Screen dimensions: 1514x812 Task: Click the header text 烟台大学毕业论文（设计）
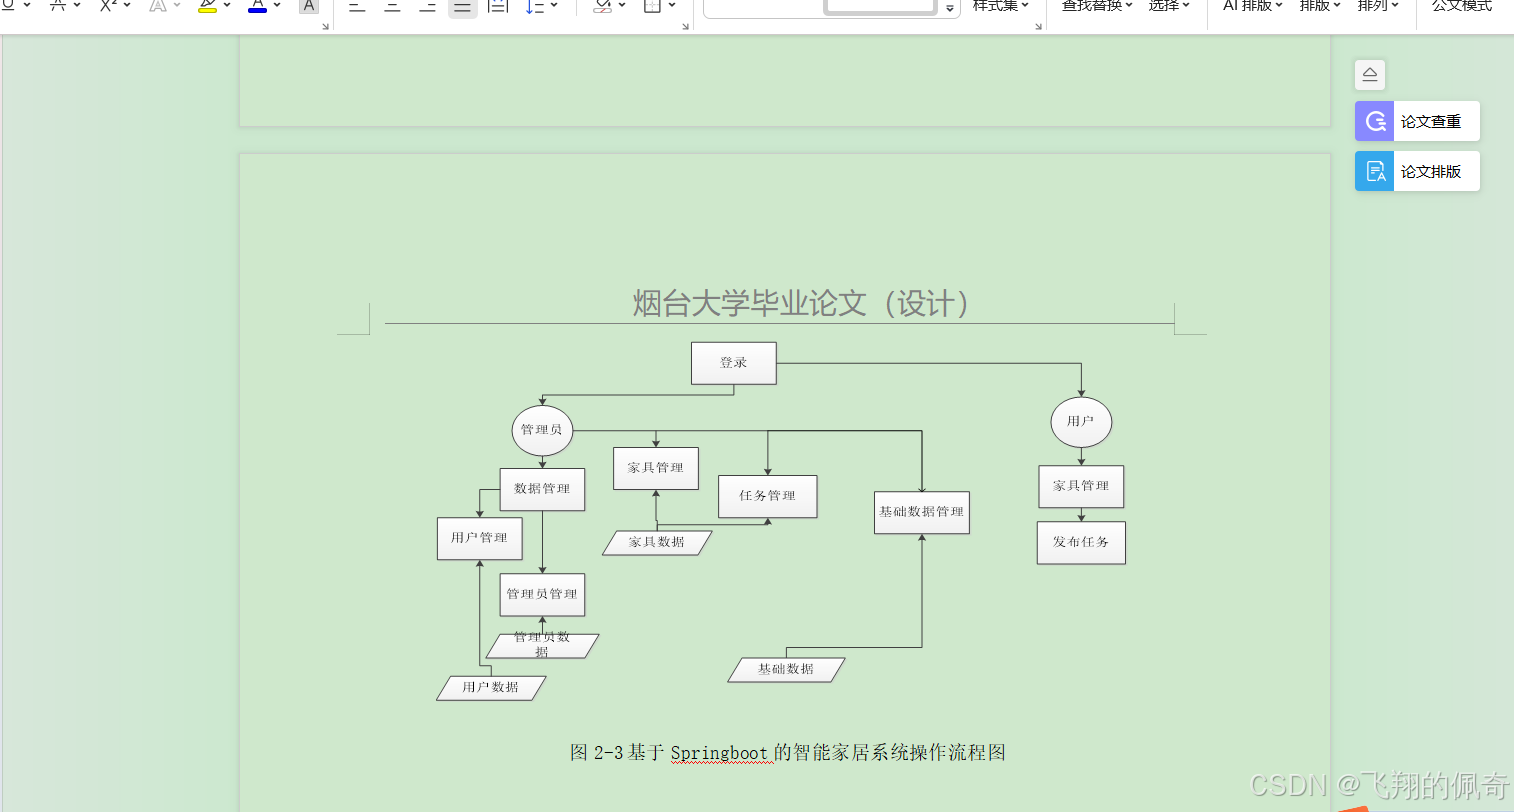pyautogui.click(x=802, y=303)
